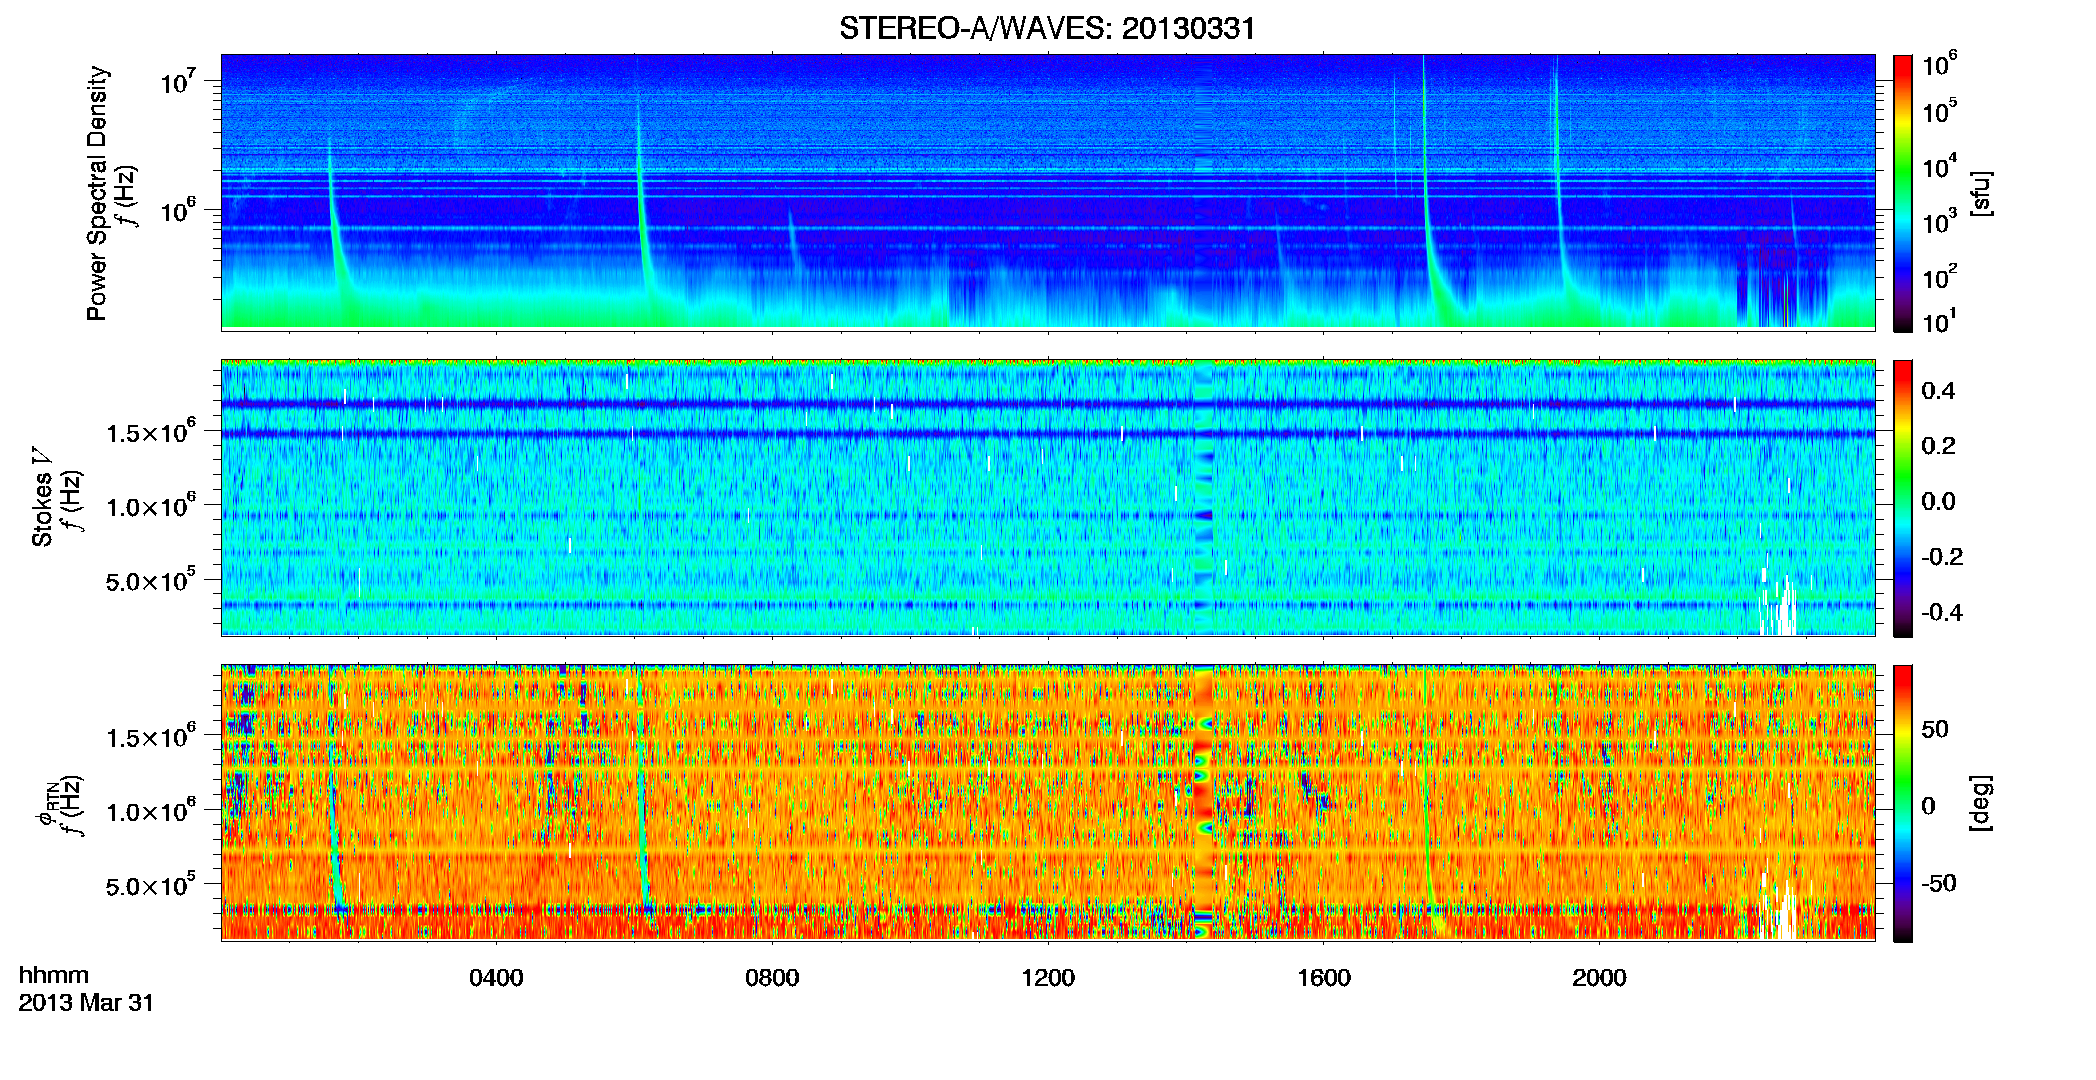Click inside the phi RTN spectrogram panel
The height and width of the screenshot is (1080, 2096).
[x=1048, y=803]
